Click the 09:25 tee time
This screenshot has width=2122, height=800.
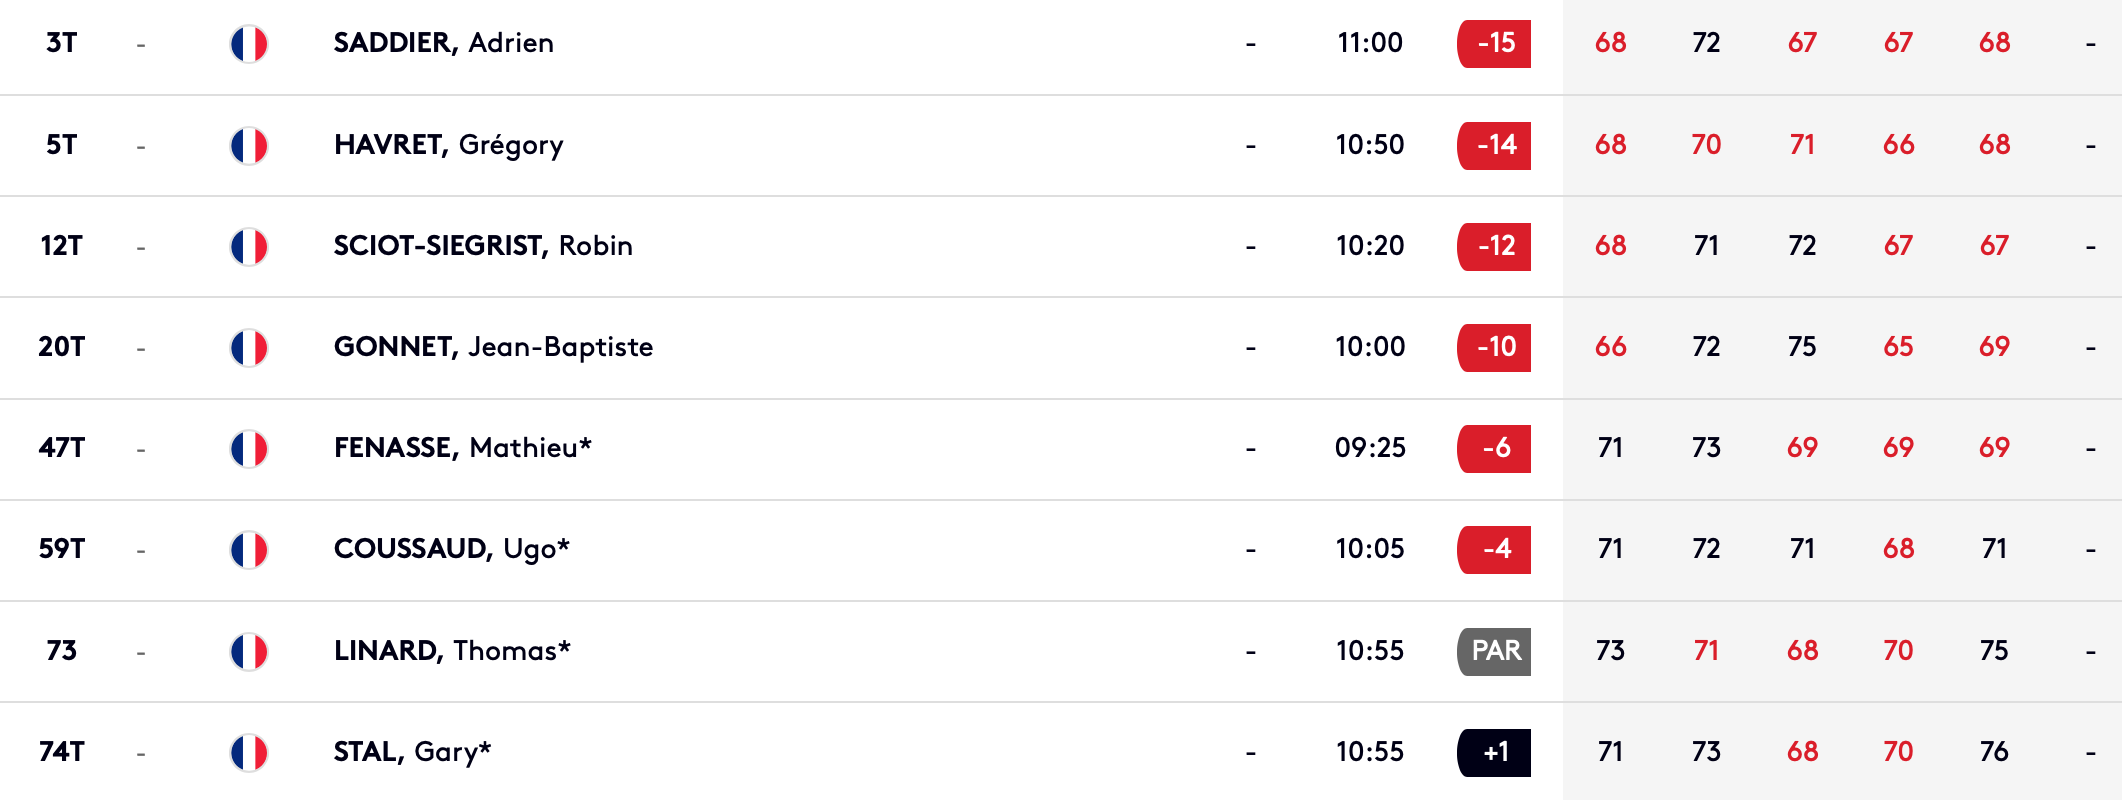(x=1370, y=448)
